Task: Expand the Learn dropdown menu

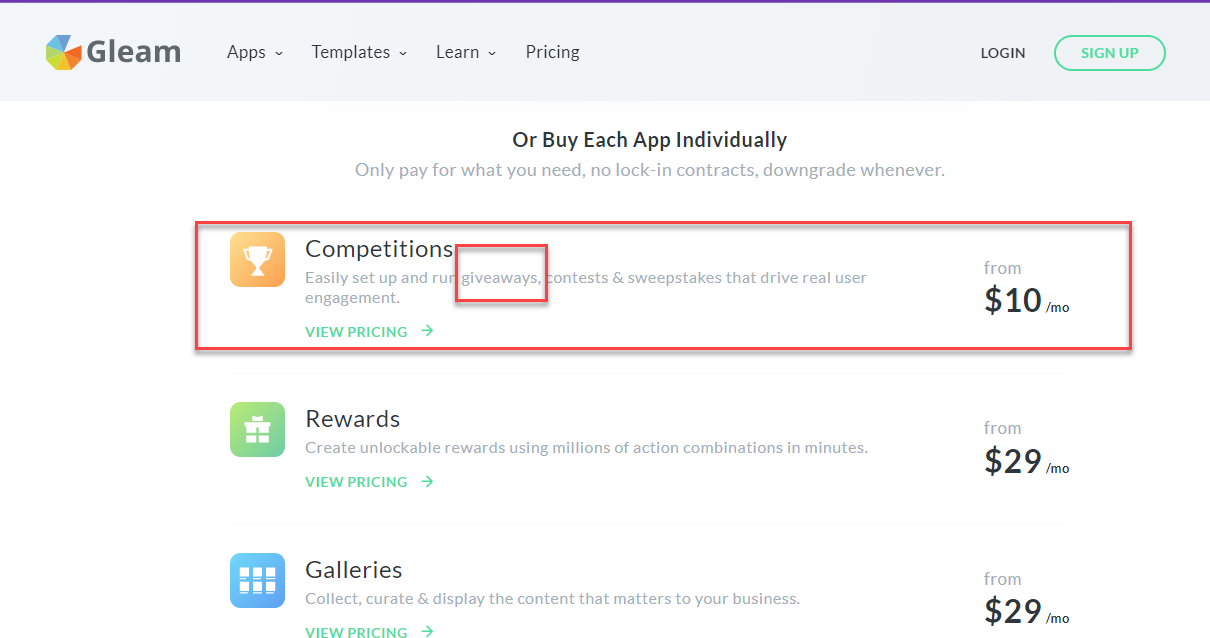Action: (466, 52)
